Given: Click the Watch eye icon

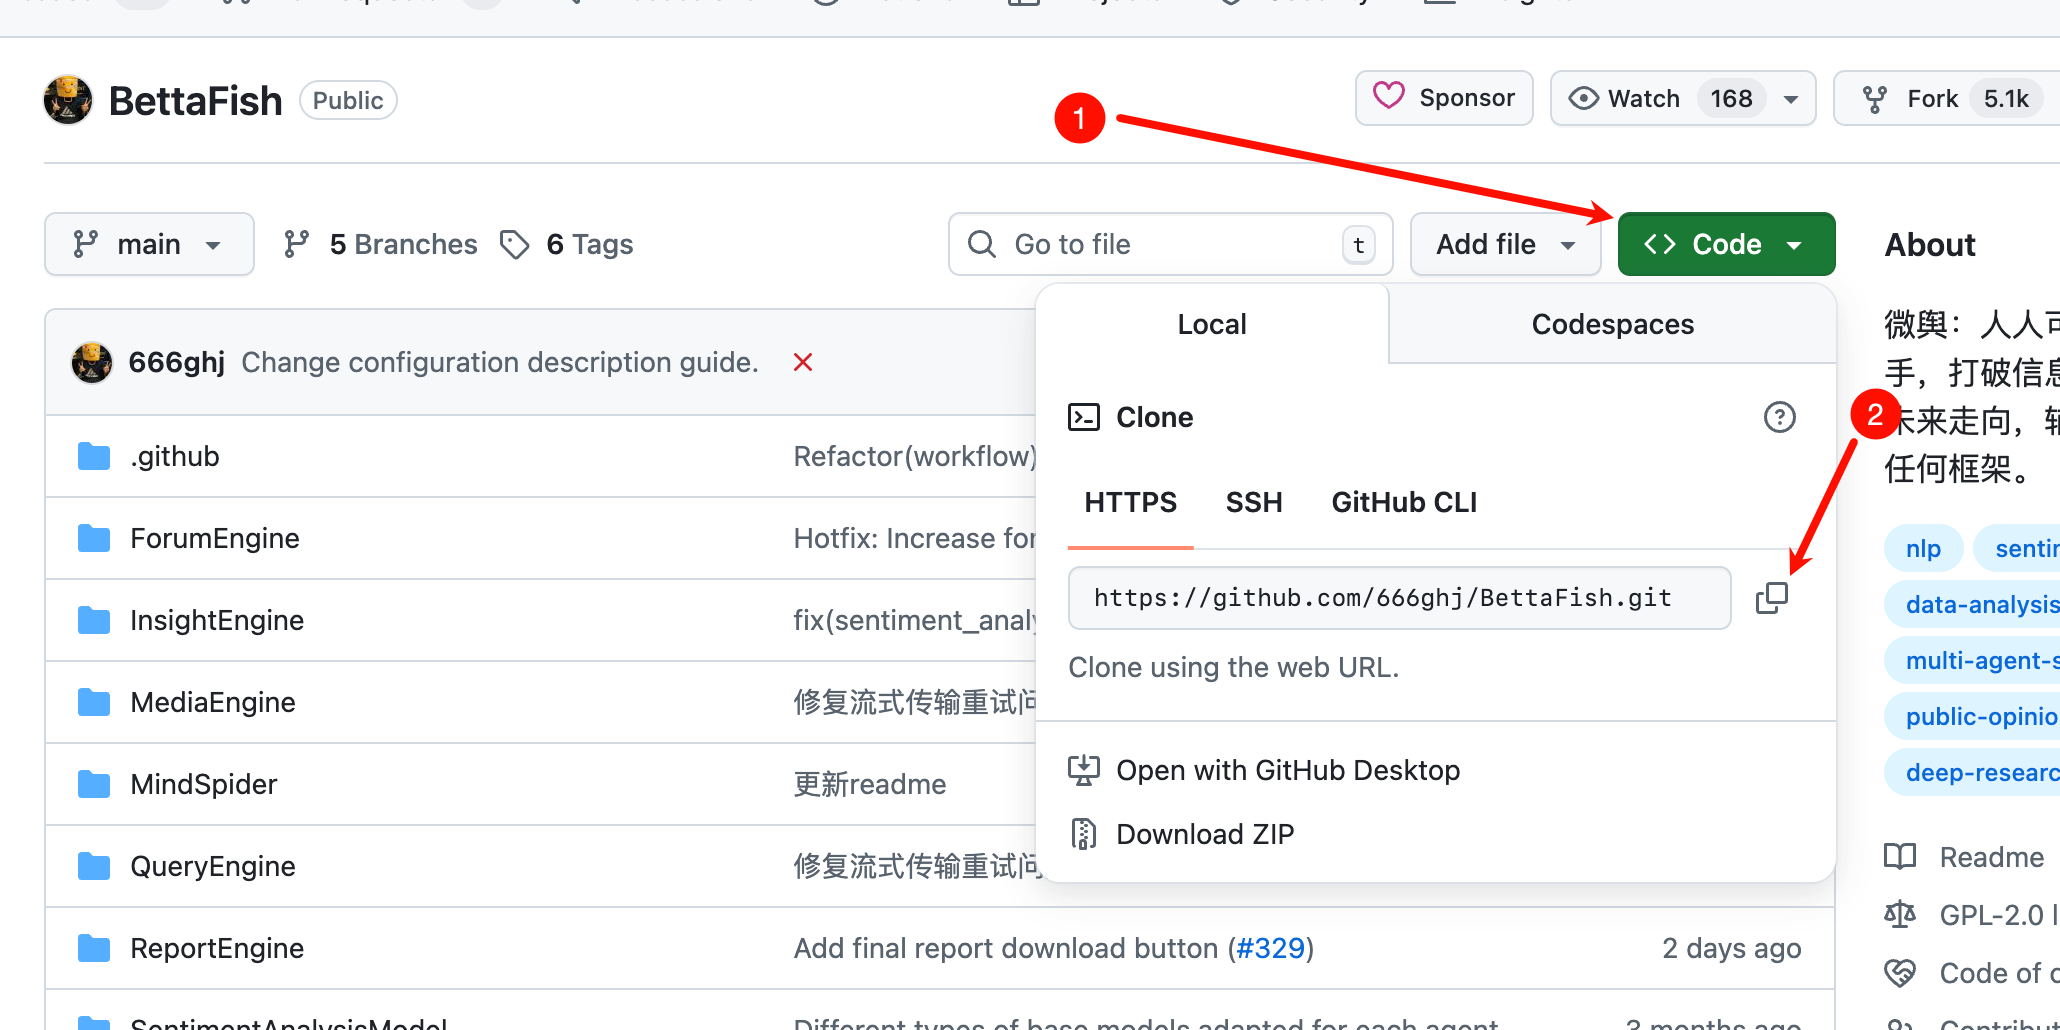Looking at the screenshot, I should (1583, 98).
